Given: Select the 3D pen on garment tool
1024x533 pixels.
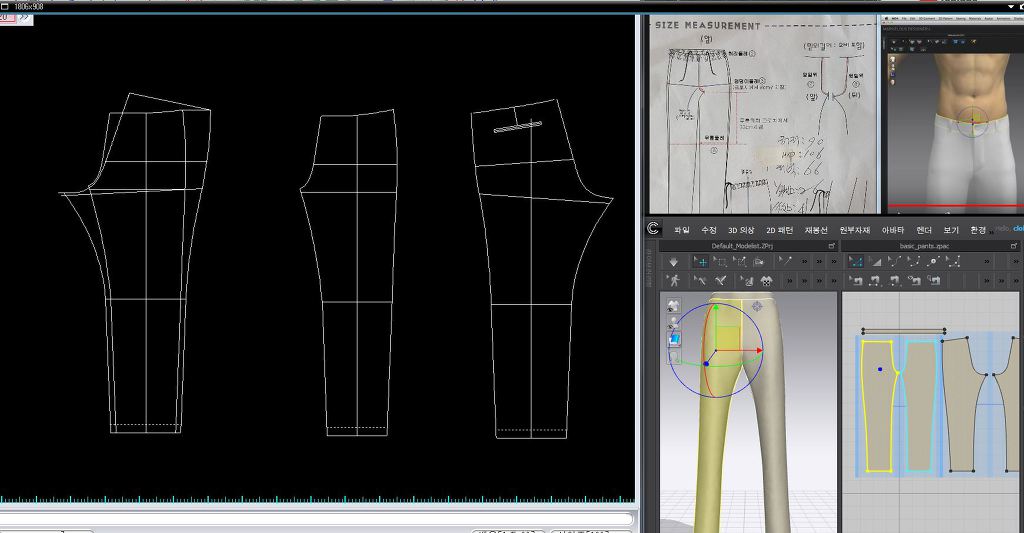Looking at the screenshot, I should 748,282.
